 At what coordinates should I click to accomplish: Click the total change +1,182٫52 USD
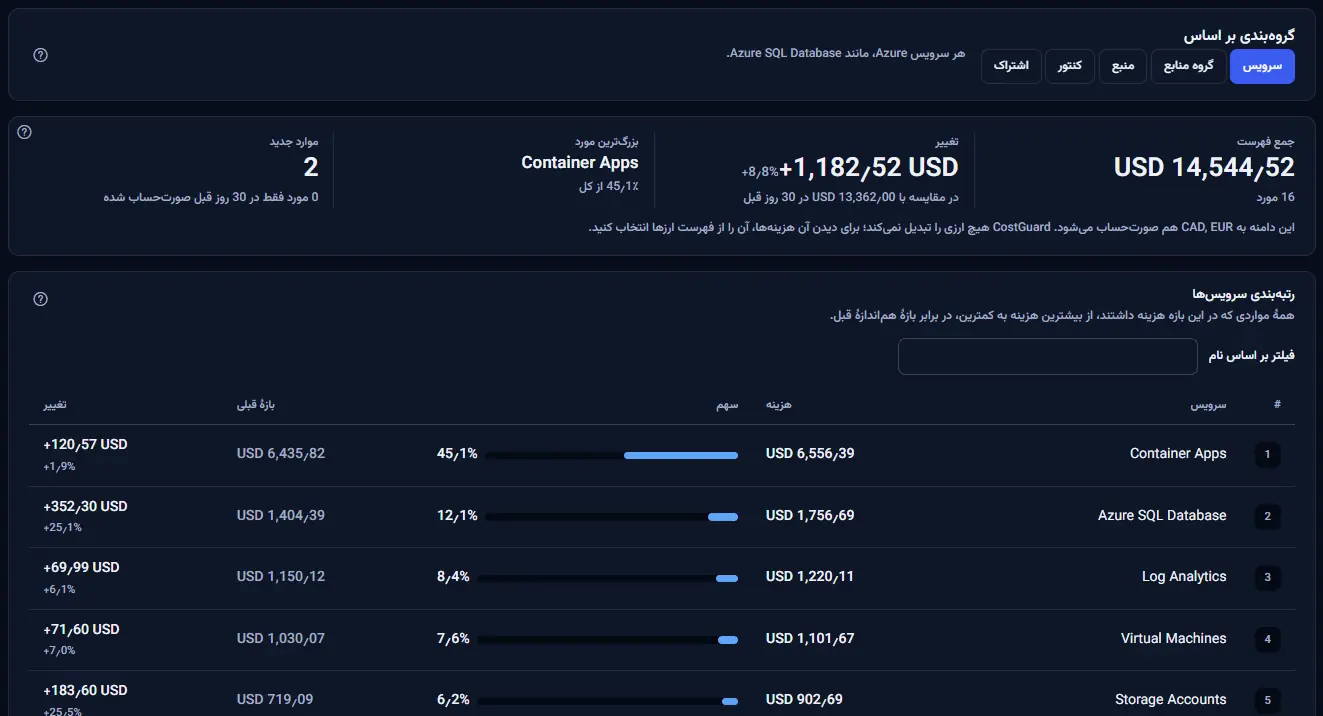(869, 167)
